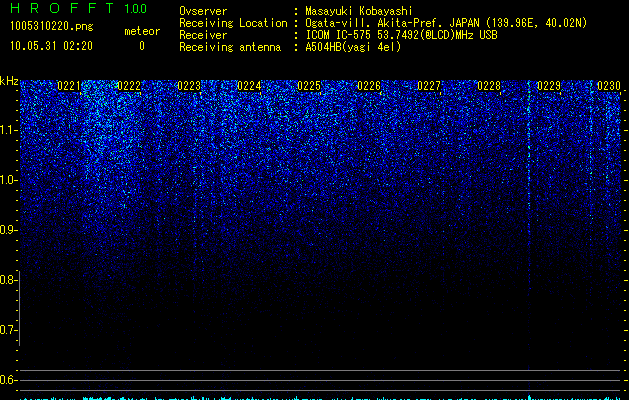Click time marker 0227
This screenshot has width=629, height=400.
[x=429, y=86]
